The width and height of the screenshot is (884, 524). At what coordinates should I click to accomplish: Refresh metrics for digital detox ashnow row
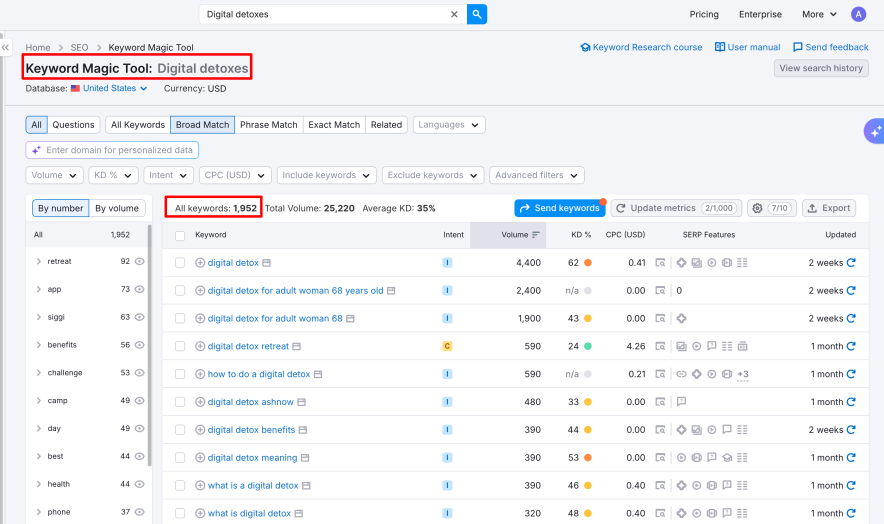point(851,402)
